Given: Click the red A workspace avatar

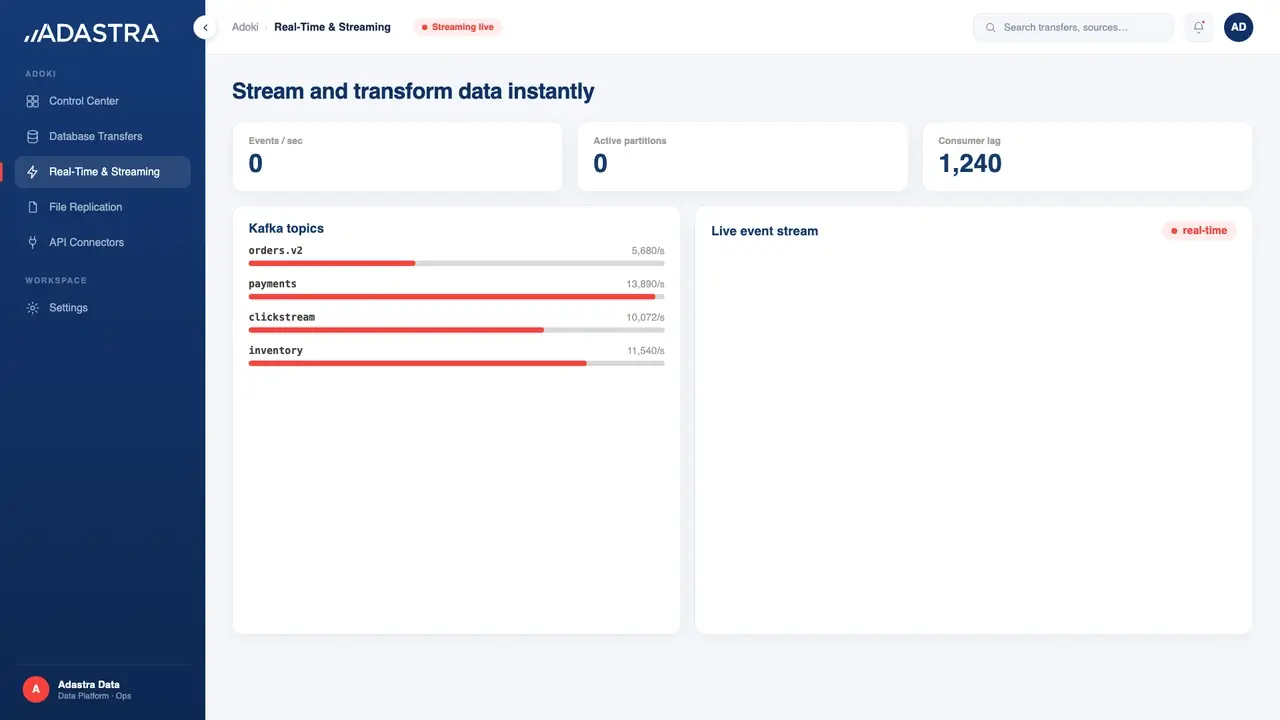Looking at the screenshot, I should point(36,689).
